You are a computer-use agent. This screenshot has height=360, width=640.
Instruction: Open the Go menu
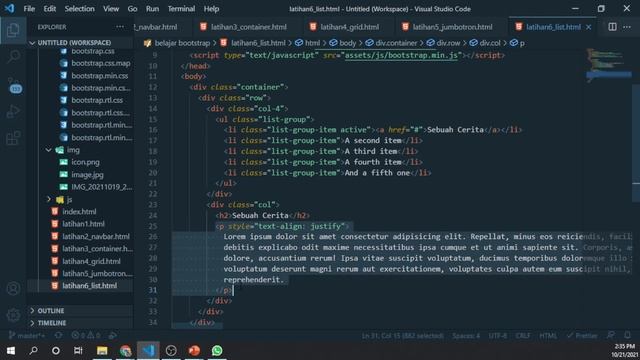(132, 9)
